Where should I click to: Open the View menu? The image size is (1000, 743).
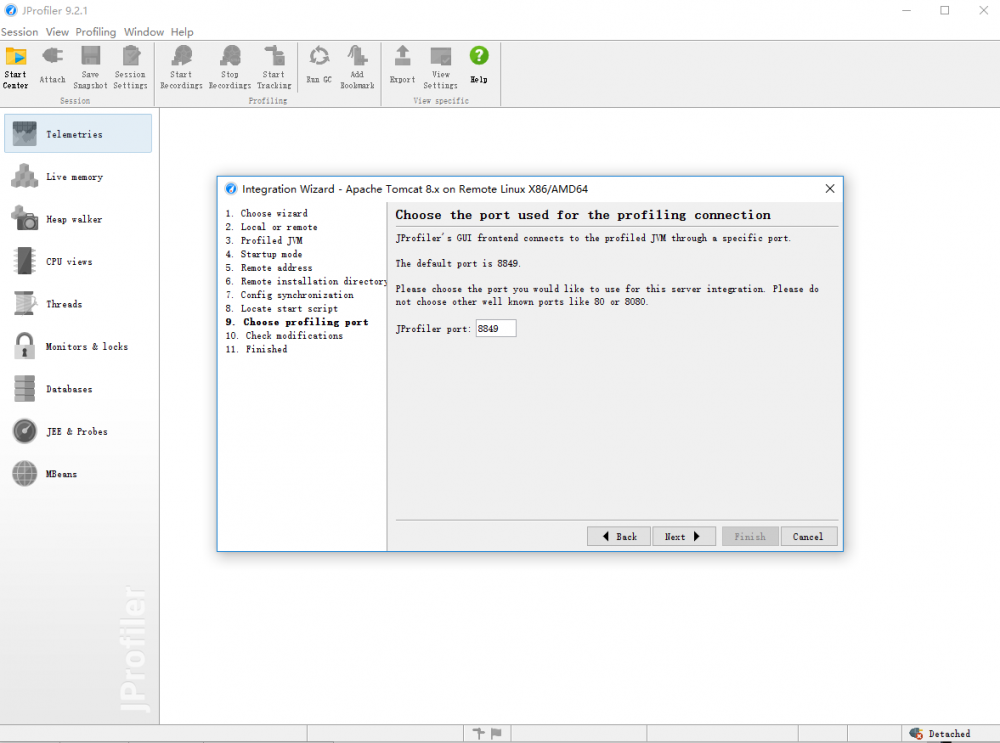click(57, 32)
